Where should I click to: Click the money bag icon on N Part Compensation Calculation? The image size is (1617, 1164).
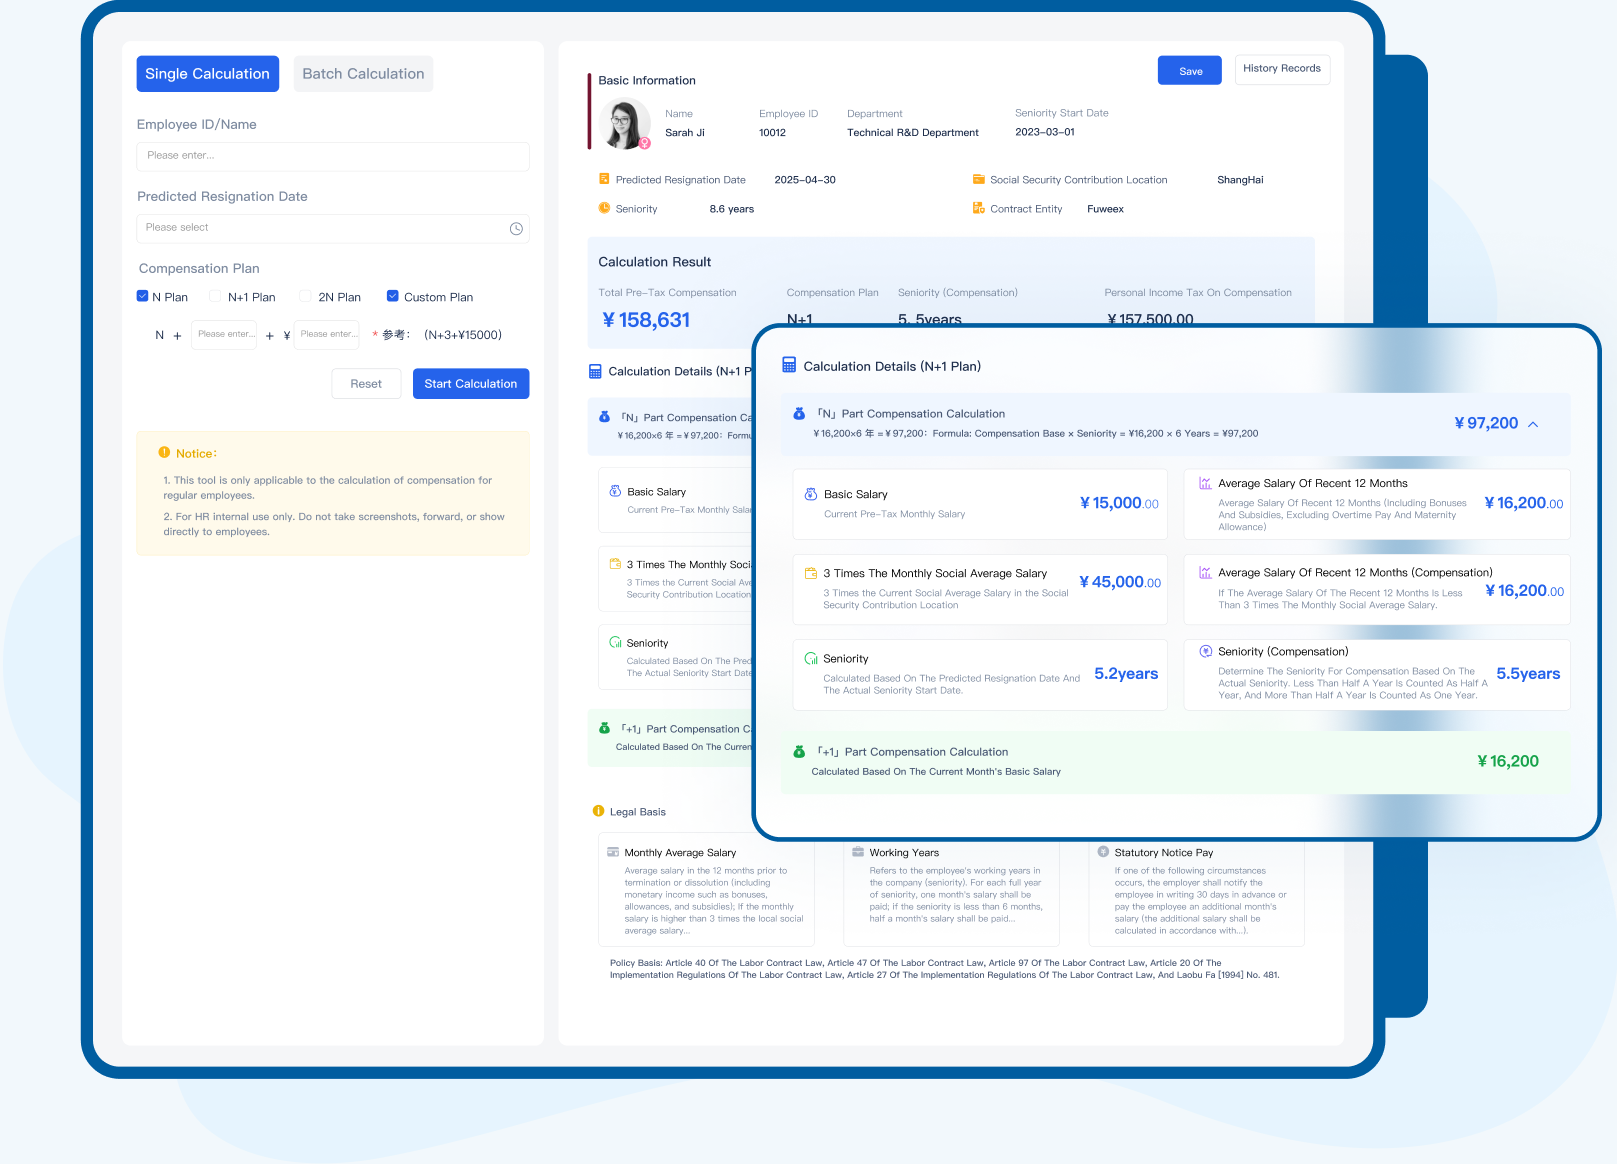(x=798, y=413)
